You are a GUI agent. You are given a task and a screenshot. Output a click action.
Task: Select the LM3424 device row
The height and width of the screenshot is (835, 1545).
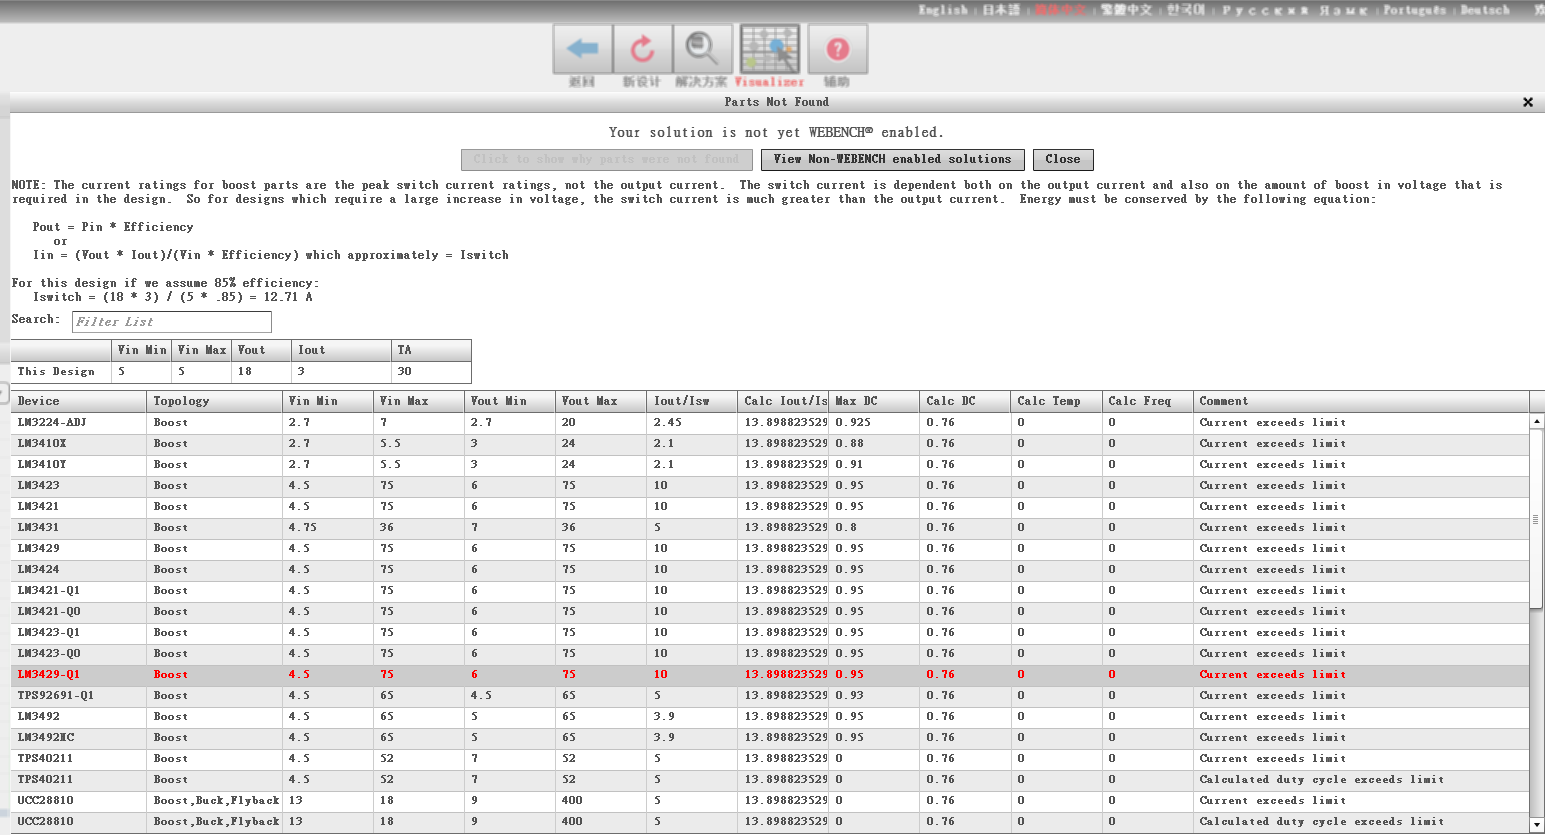(770, 570)
